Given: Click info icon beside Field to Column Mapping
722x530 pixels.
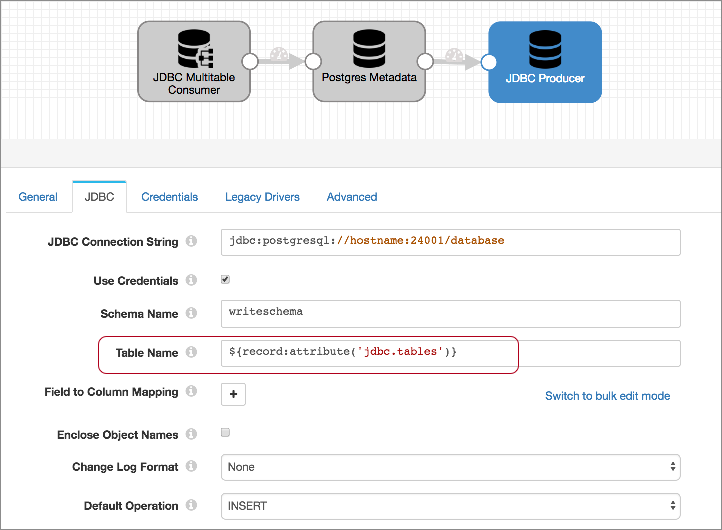Looking at the screenshot, I should (x=191, y=393).
